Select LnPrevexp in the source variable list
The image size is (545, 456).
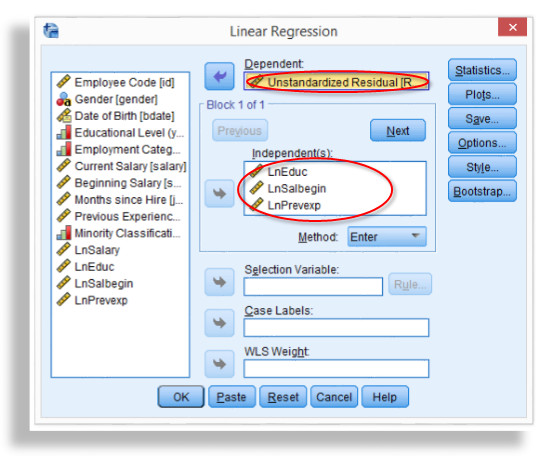(x=101, y=300)
